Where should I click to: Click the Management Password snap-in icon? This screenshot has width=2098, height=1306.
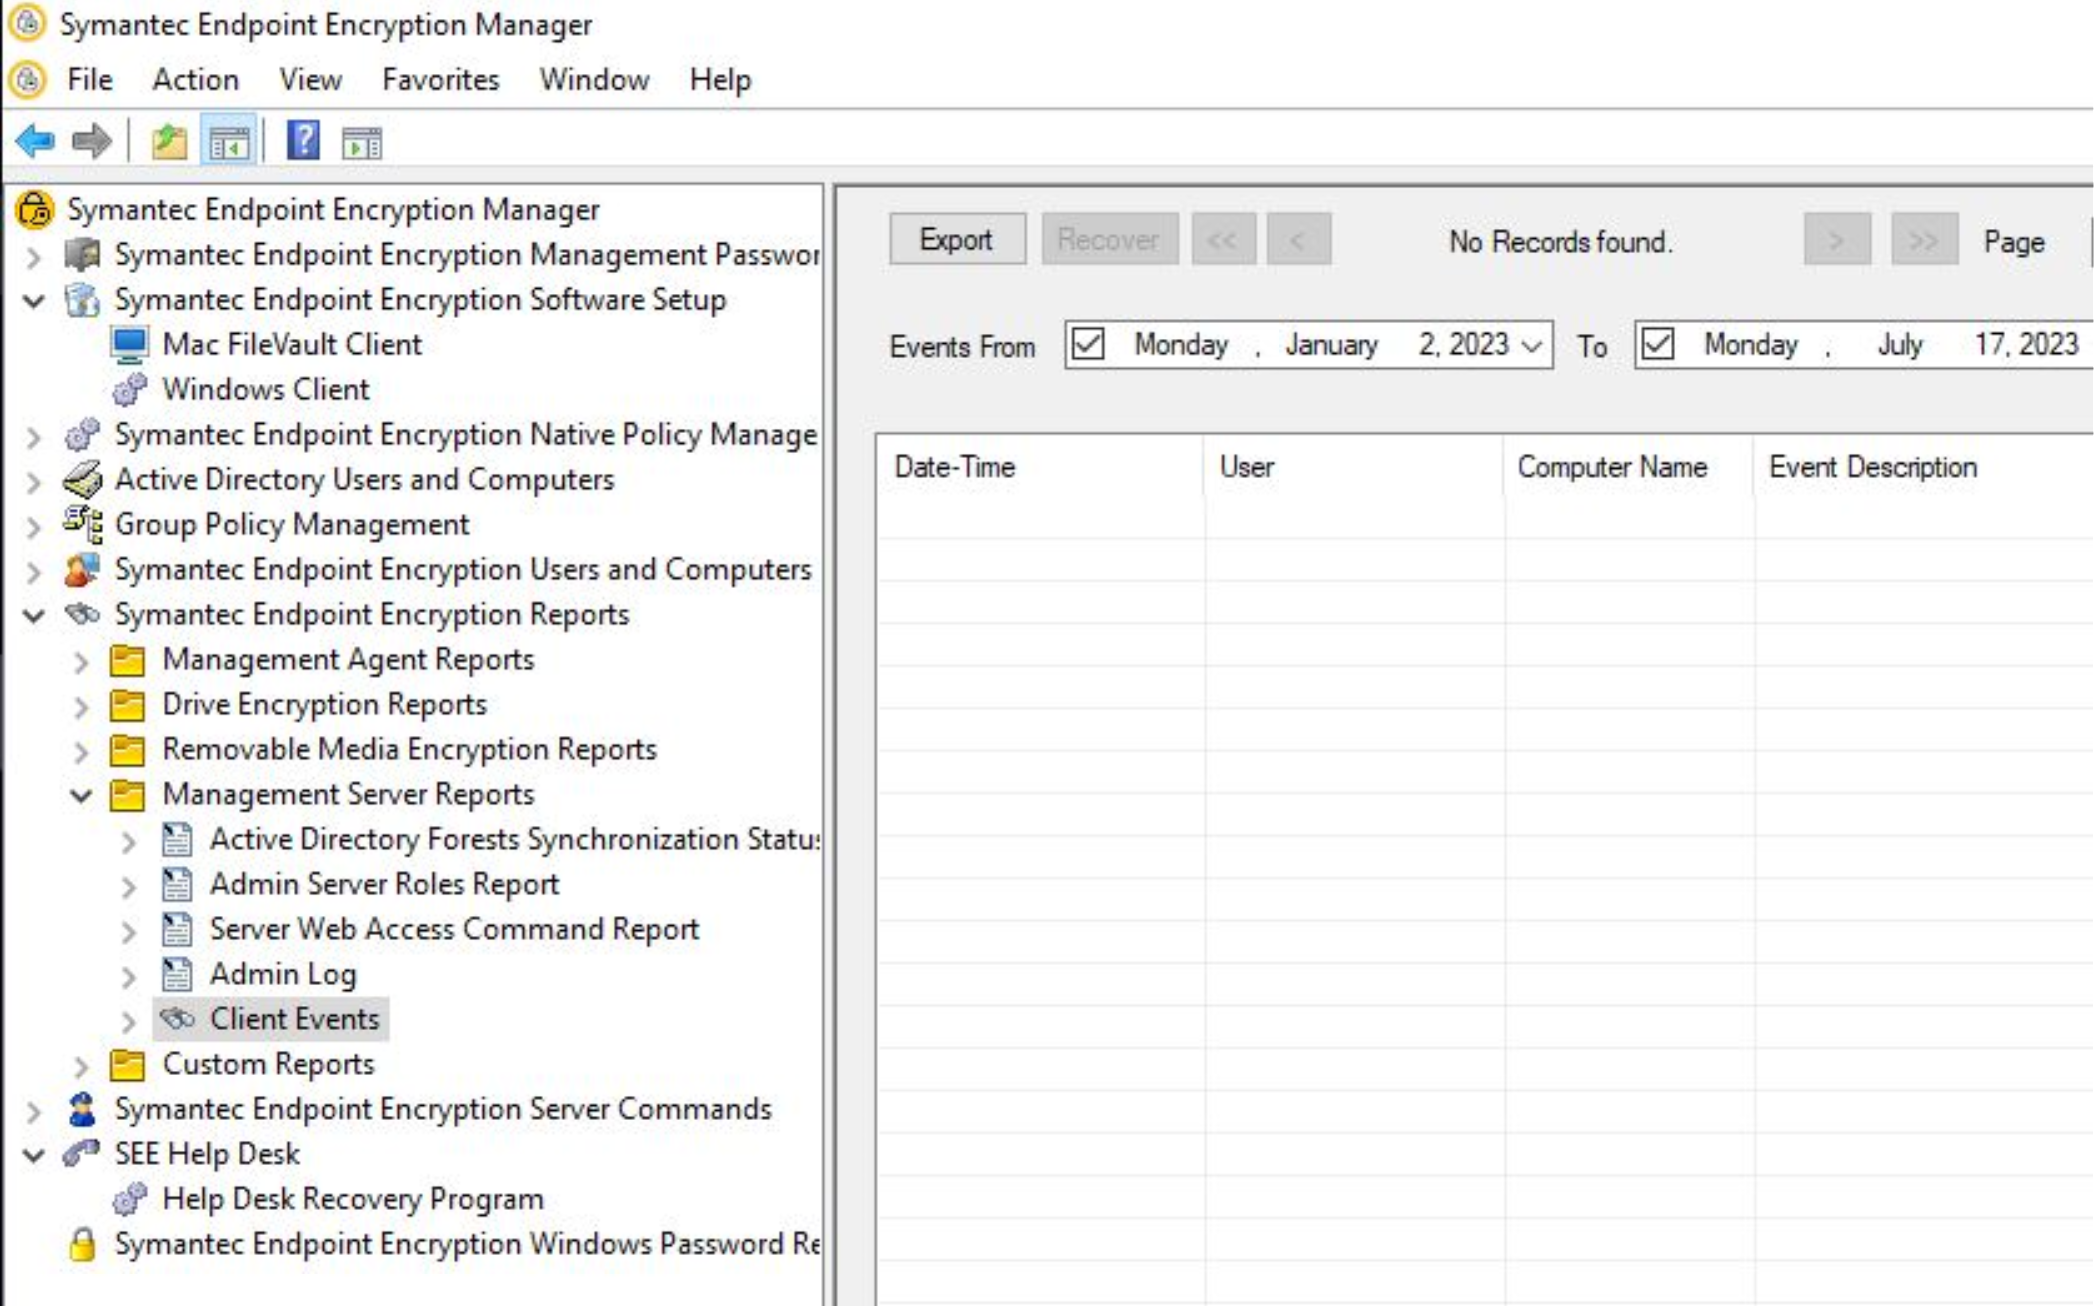pos(82,255)
